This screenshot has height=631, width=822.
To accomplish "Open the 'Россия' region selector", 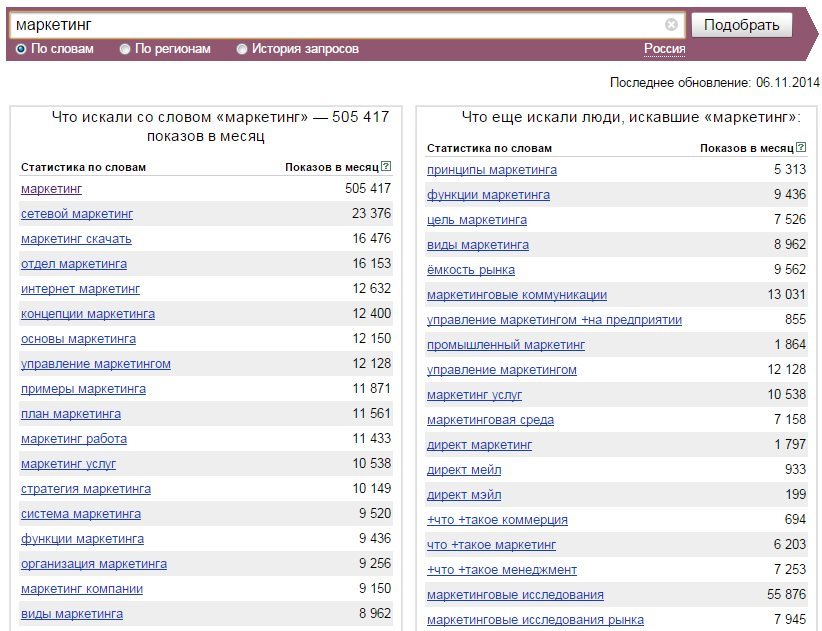I will [x=665, y=49].
